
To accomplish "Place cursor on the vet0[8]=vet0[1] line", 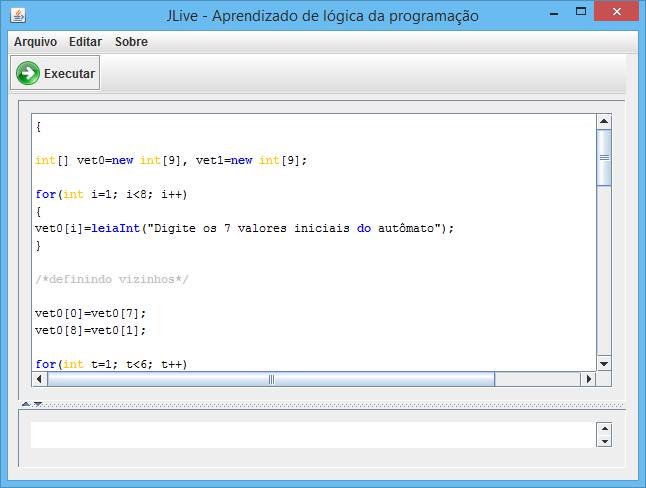I will click(90, 330).
